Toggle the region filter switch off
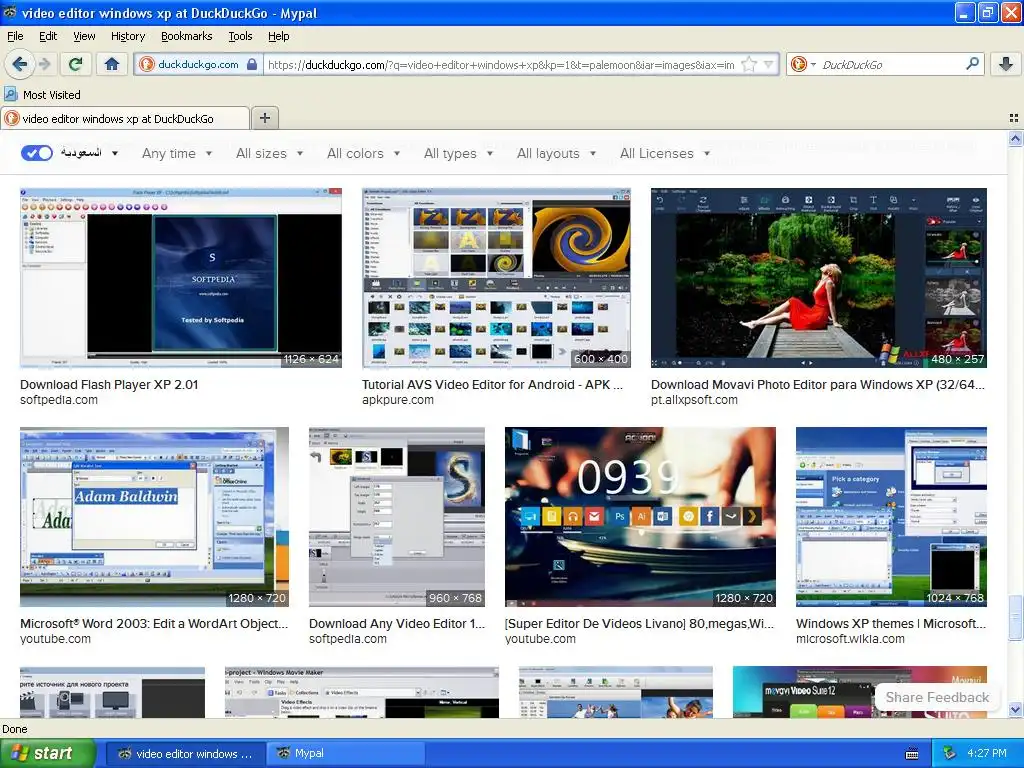The width and height of the screenshot is (1024, 768). pos(37,153)
